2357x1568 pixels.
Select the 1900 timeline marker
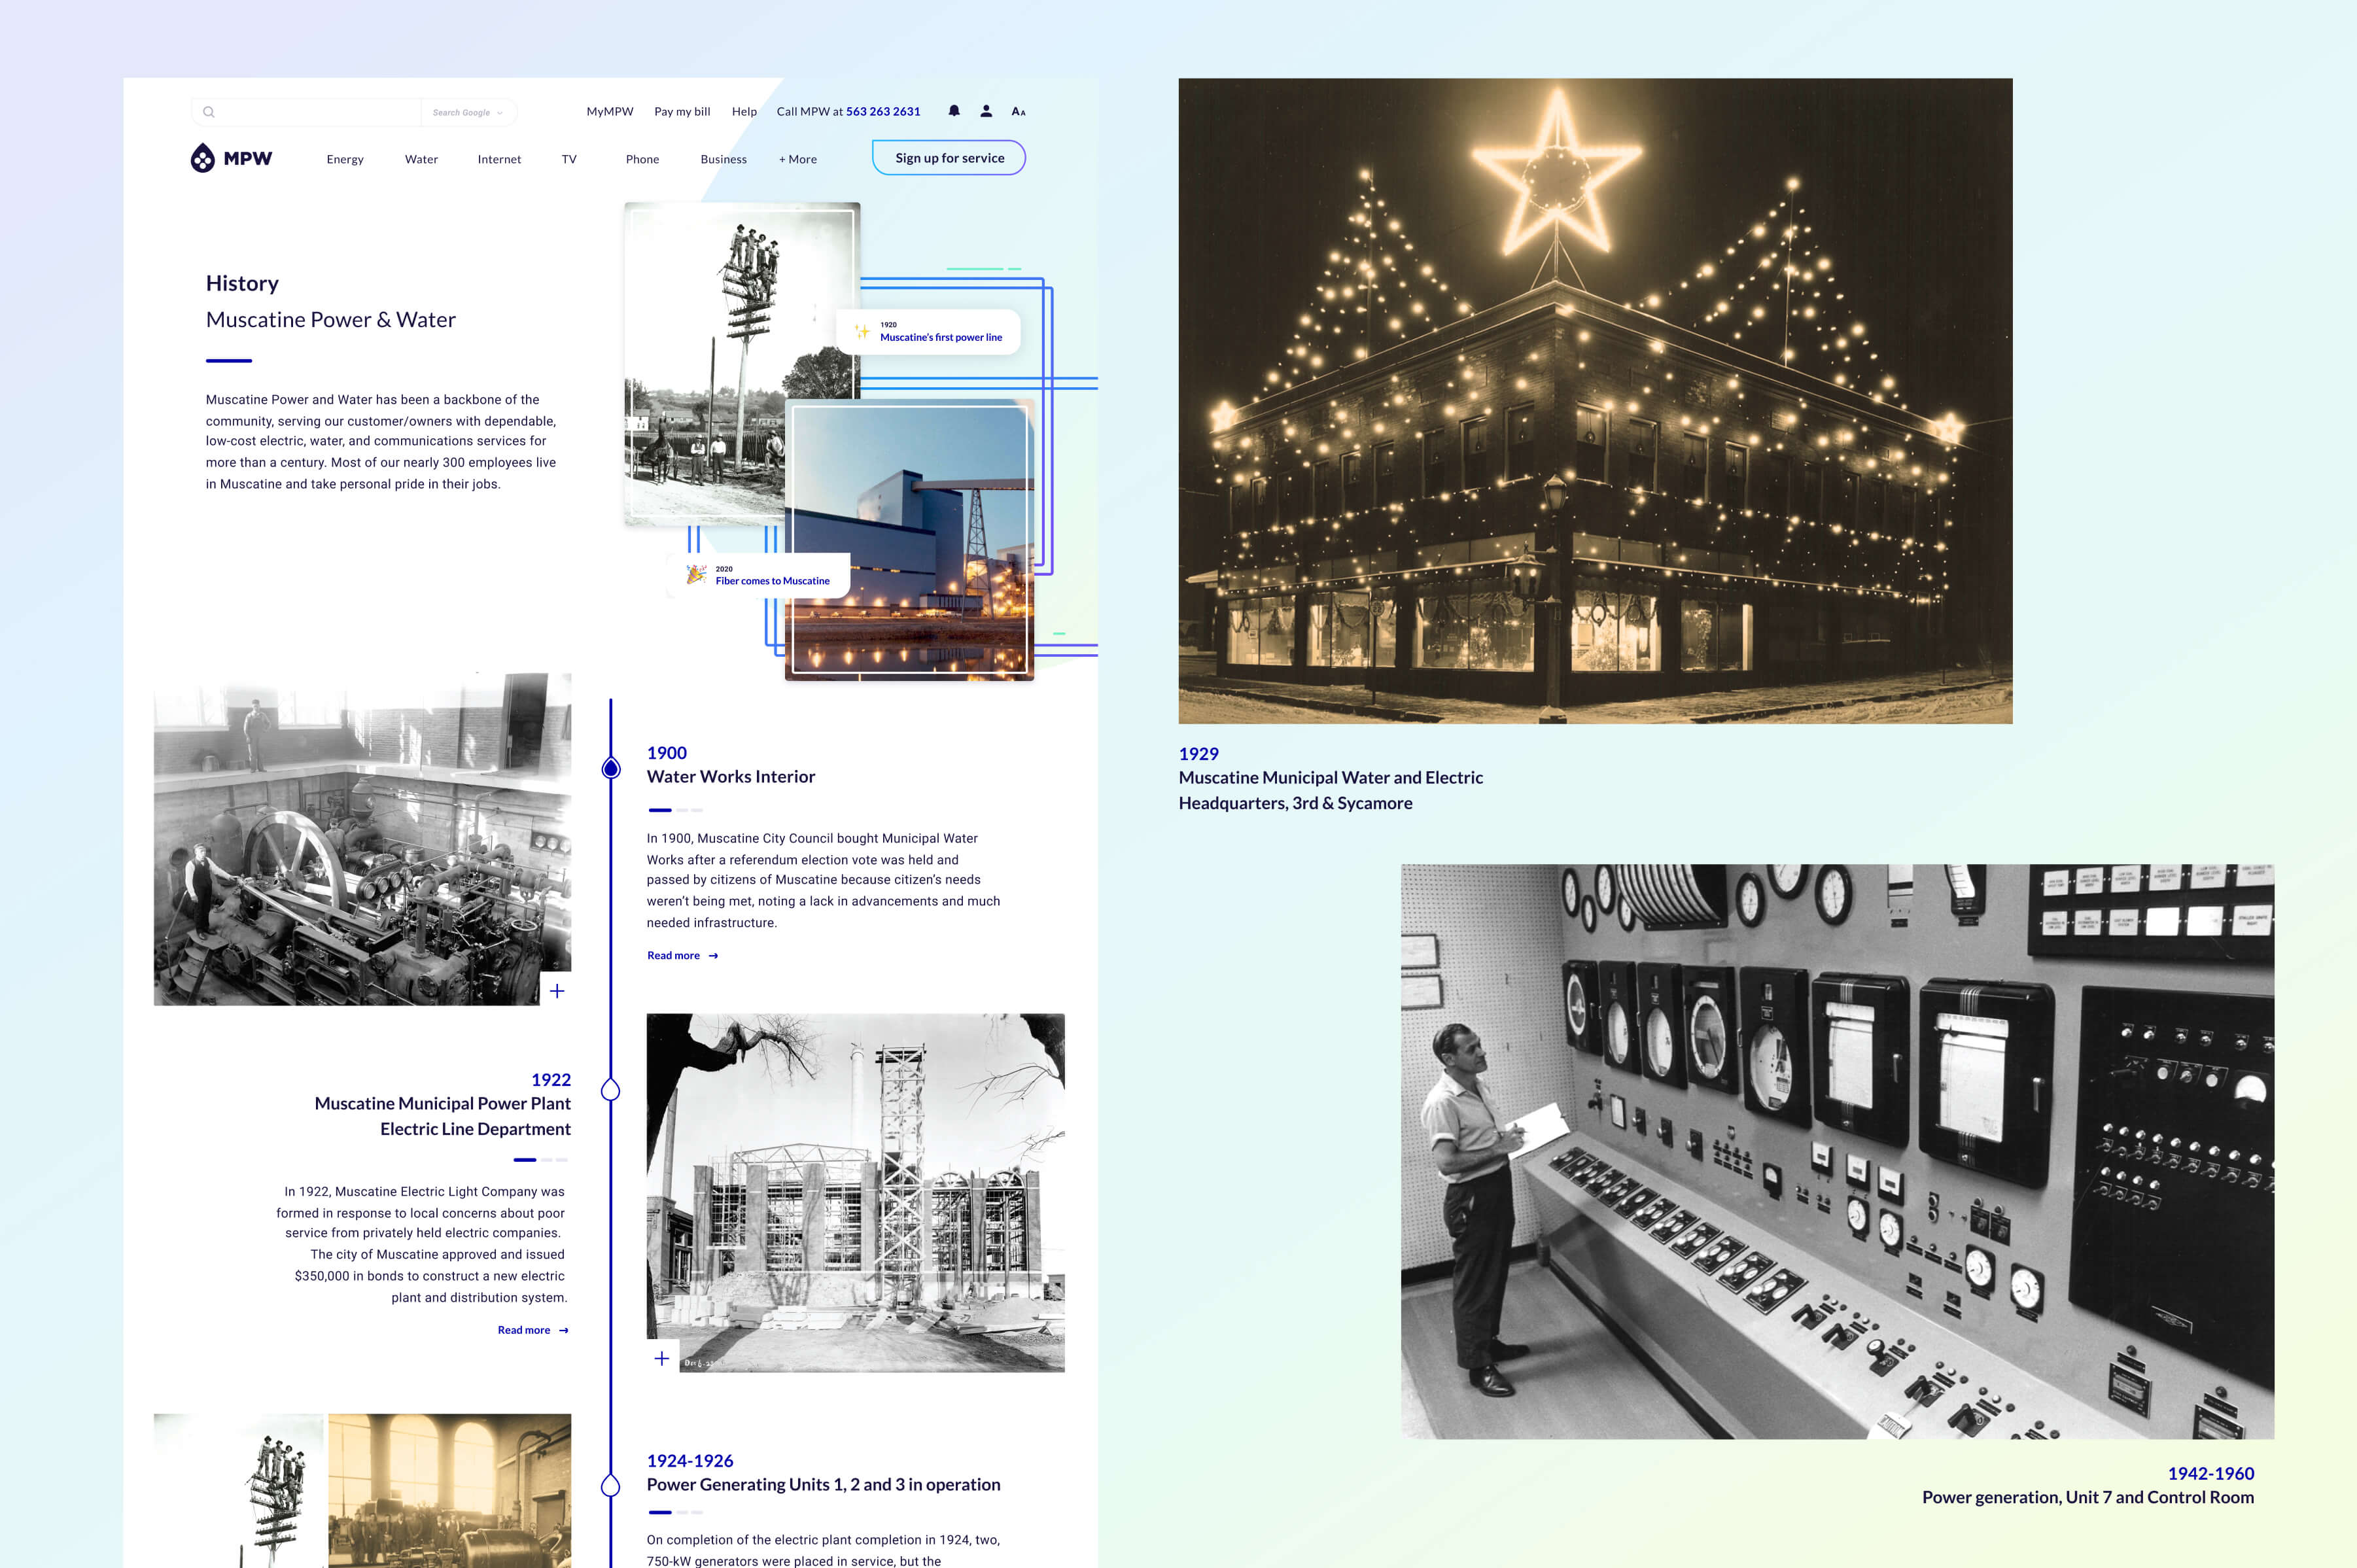(611, 768)
